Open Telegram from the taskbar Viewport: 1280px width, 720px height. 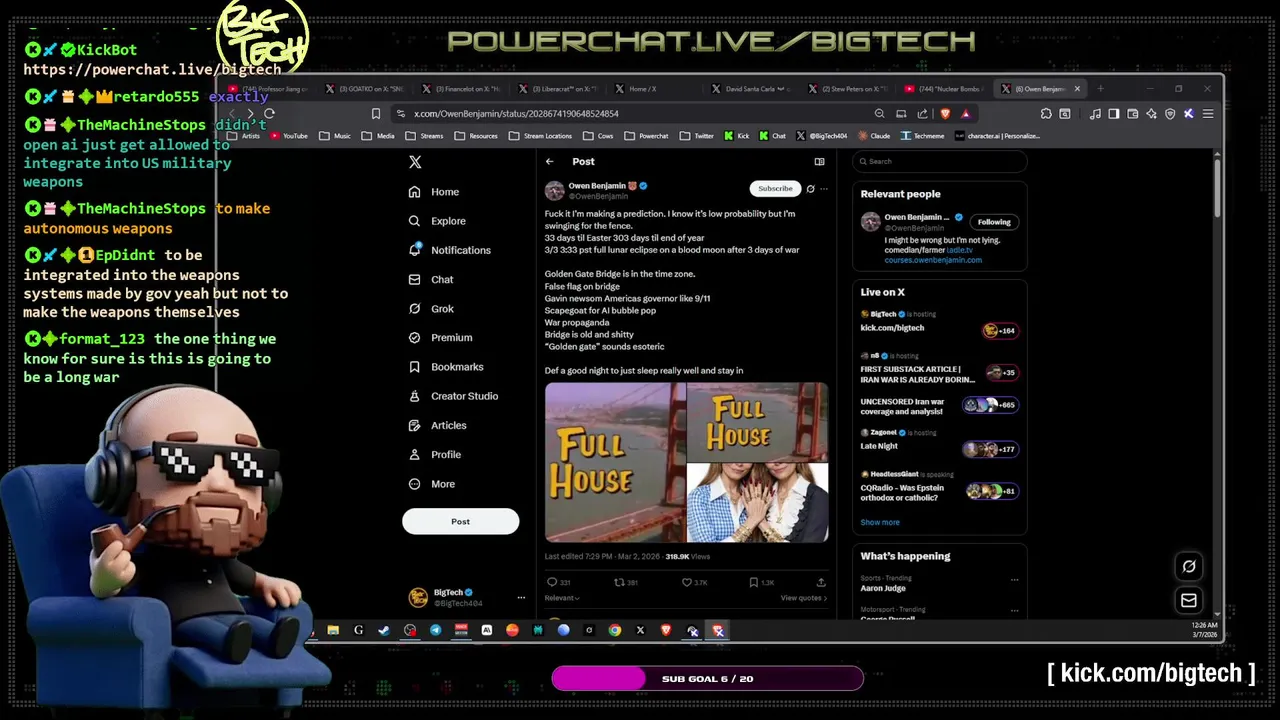click(435, 630)
